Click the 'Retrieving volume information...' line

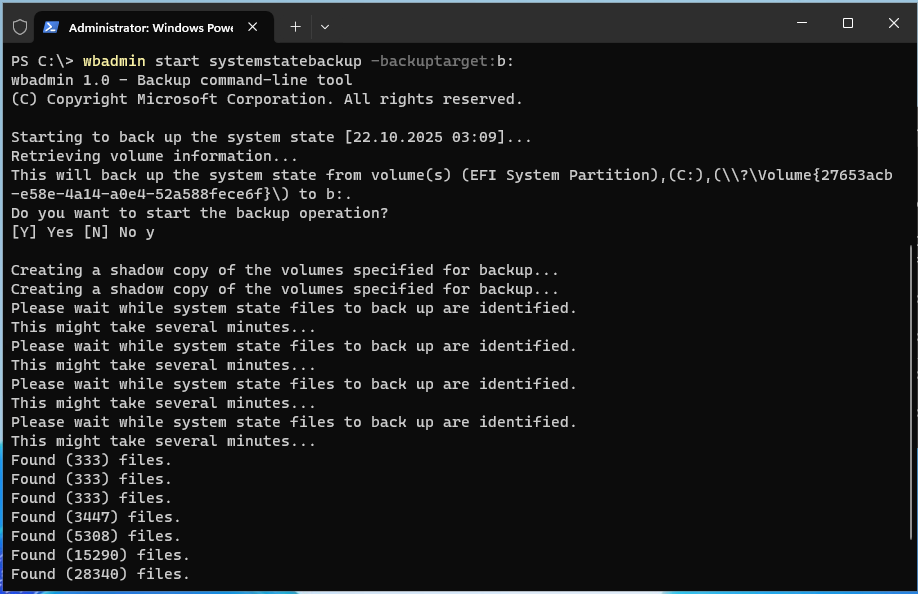coord(154,156)
